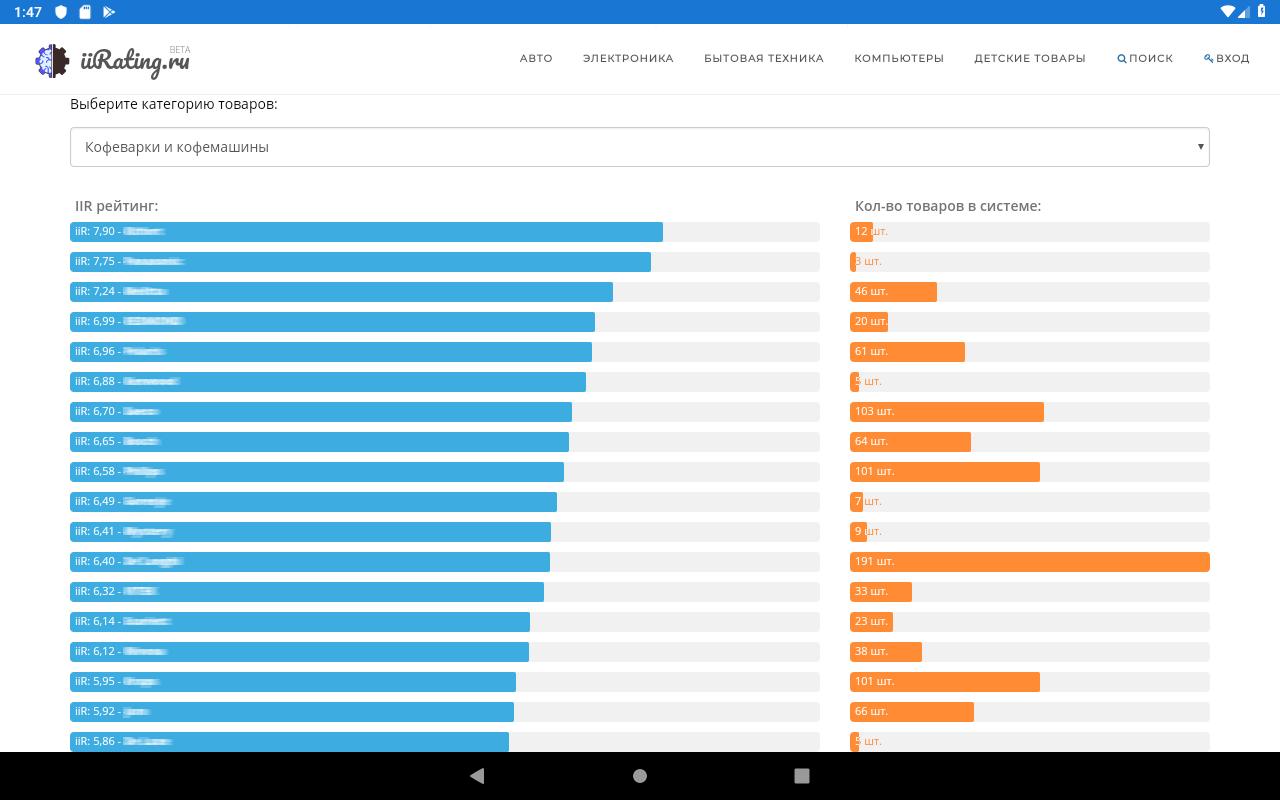This screenshot has width=1280, height=800.
Task: Choose the iiR 6,41 rating bar
Action: click(x=310, y=532)
